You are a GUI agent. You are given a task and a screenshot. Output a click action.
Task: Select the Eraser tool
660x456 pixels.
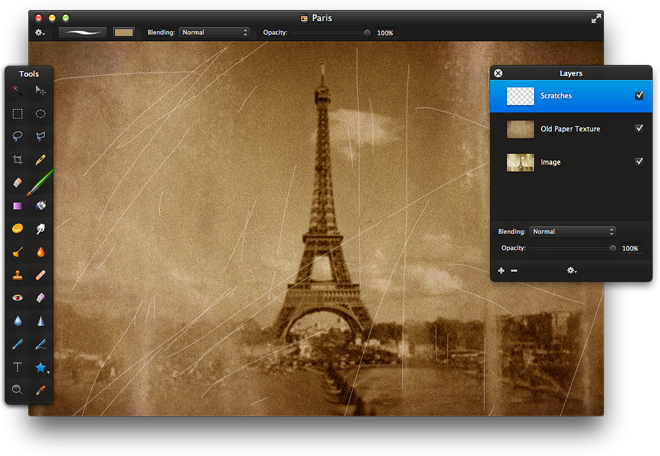(17, 182)
